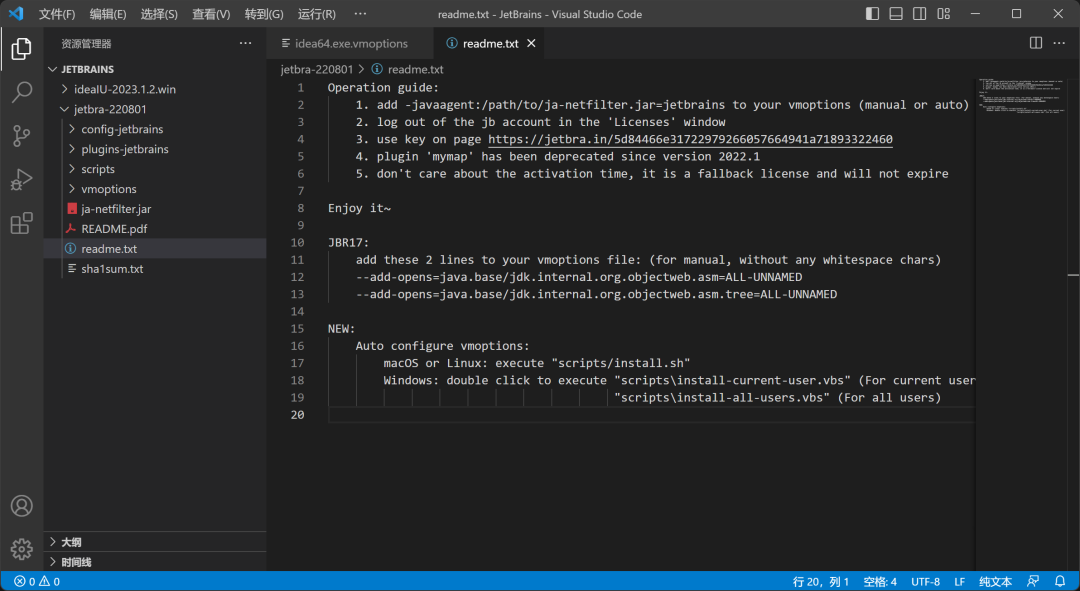This screenshot has width=1080, height=591.
Task: Expand the config-jetbrains folder
Action: (155, 129)
